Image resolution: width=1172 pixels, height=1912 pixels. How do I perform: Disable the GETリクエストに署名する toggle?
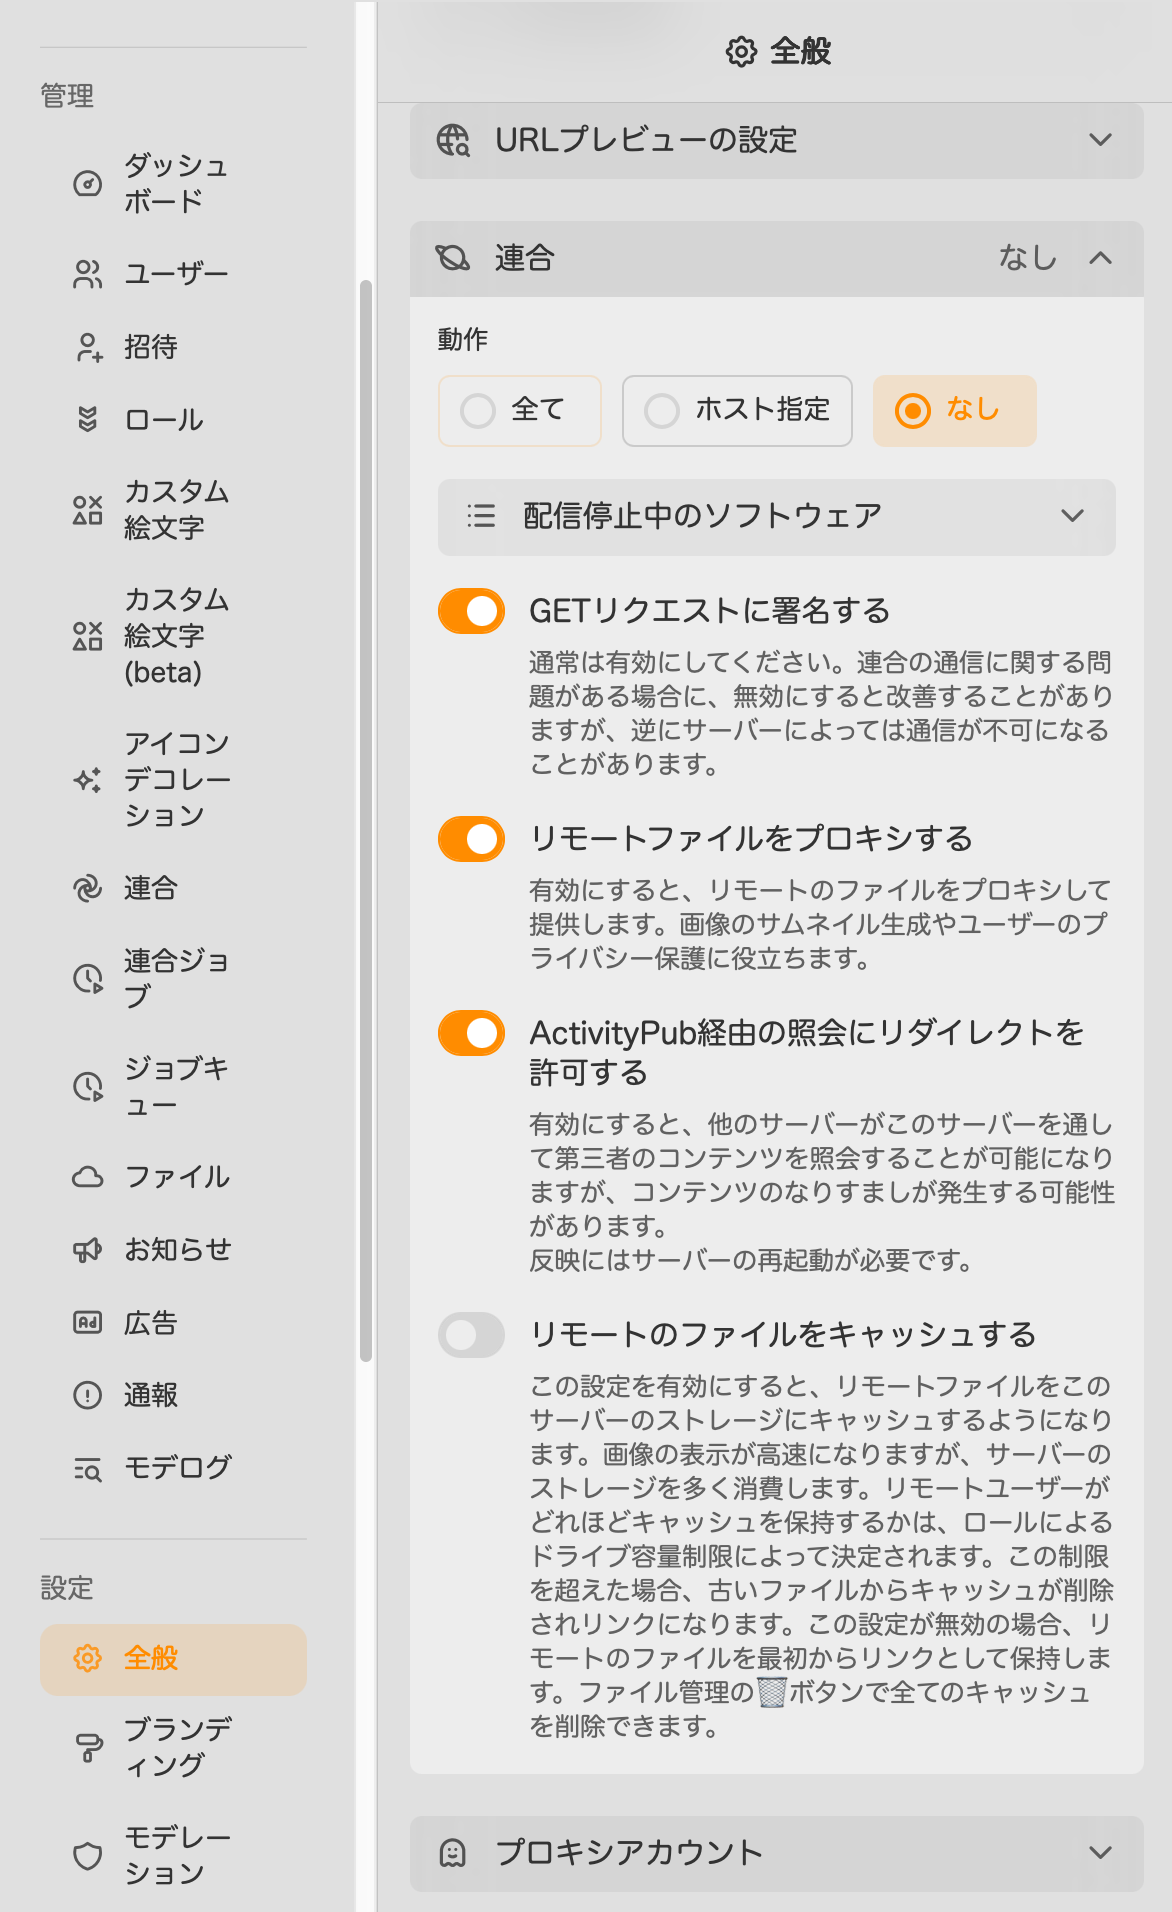coord(471,611)
